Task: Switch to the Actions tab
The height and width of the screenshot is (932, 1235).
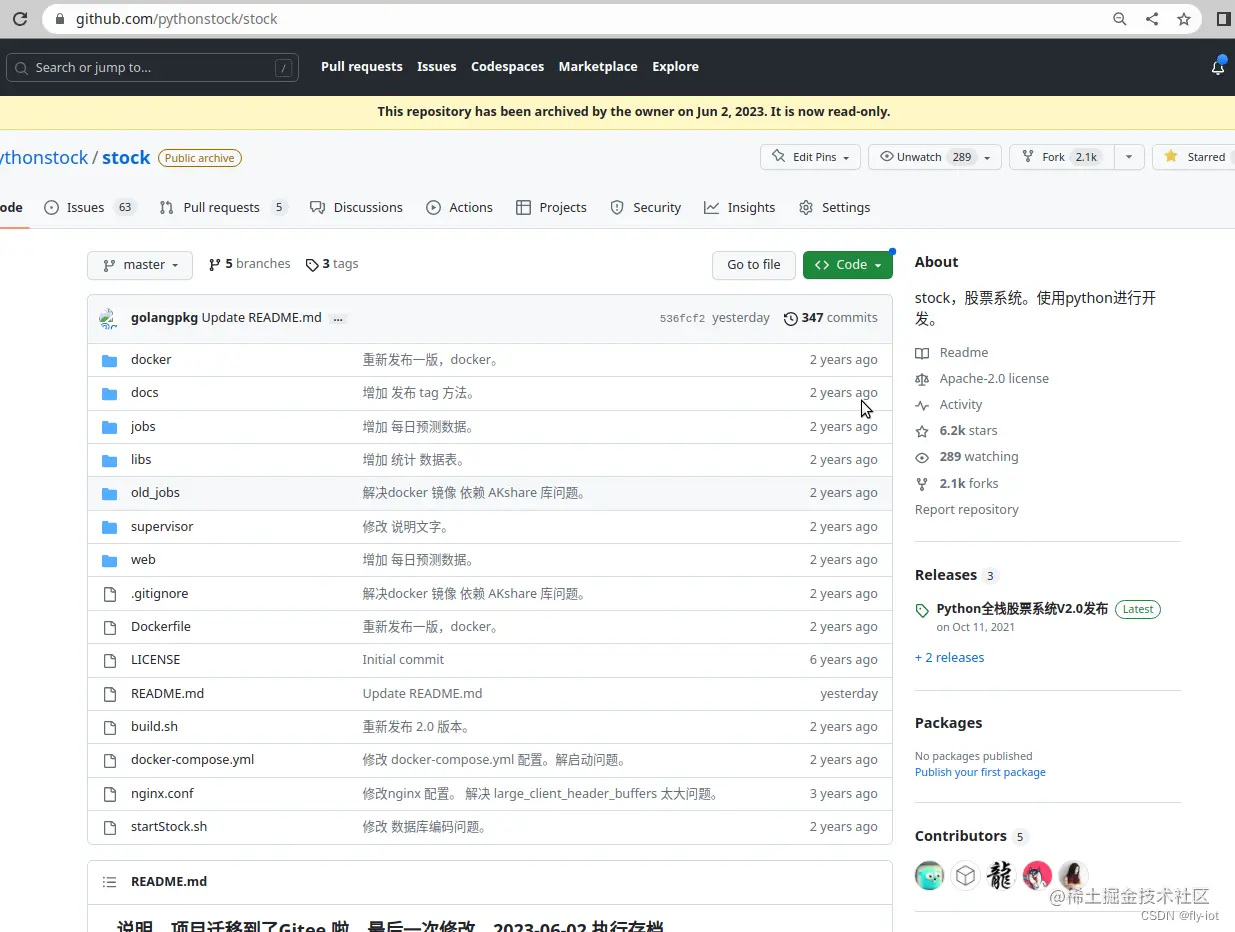Action: [x=459, y=208]
